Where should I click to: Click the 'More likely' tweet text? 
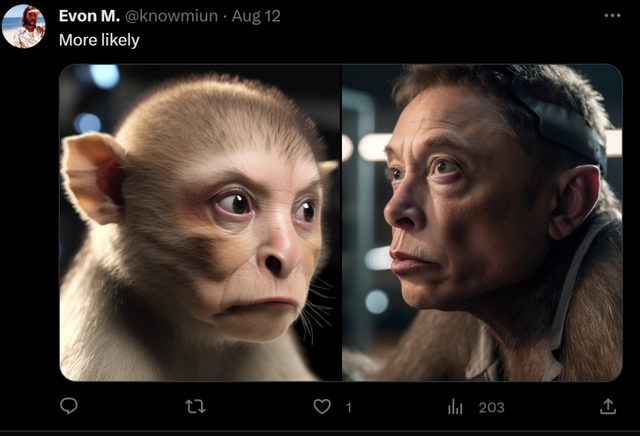click(99, 40)
